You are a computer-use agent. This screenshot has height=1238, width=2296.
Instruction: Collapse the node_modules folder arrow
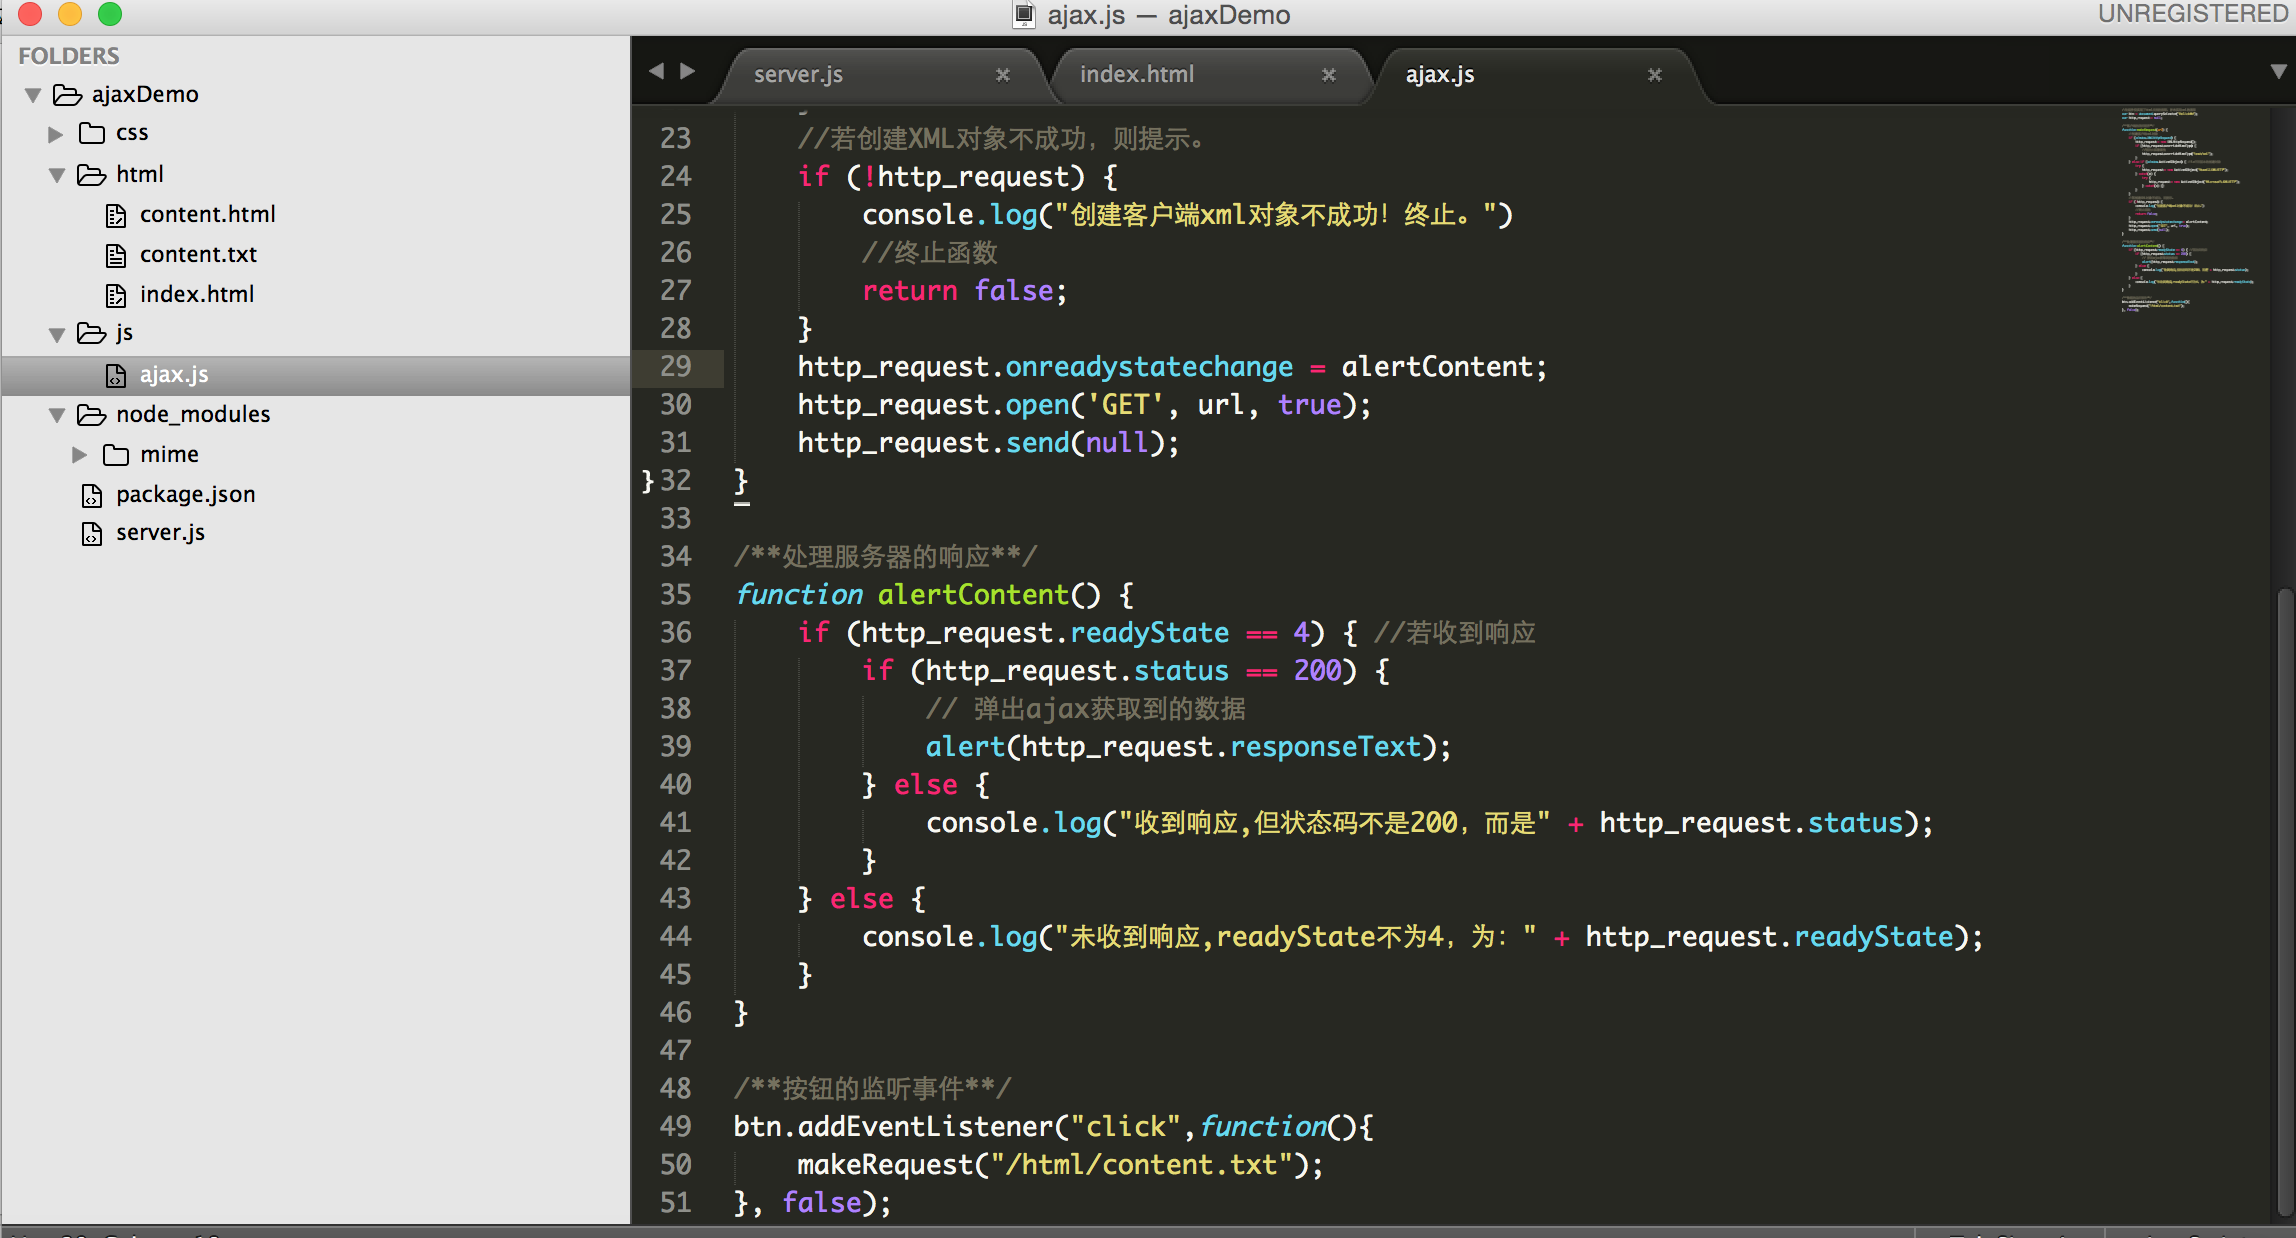[57, 415]
